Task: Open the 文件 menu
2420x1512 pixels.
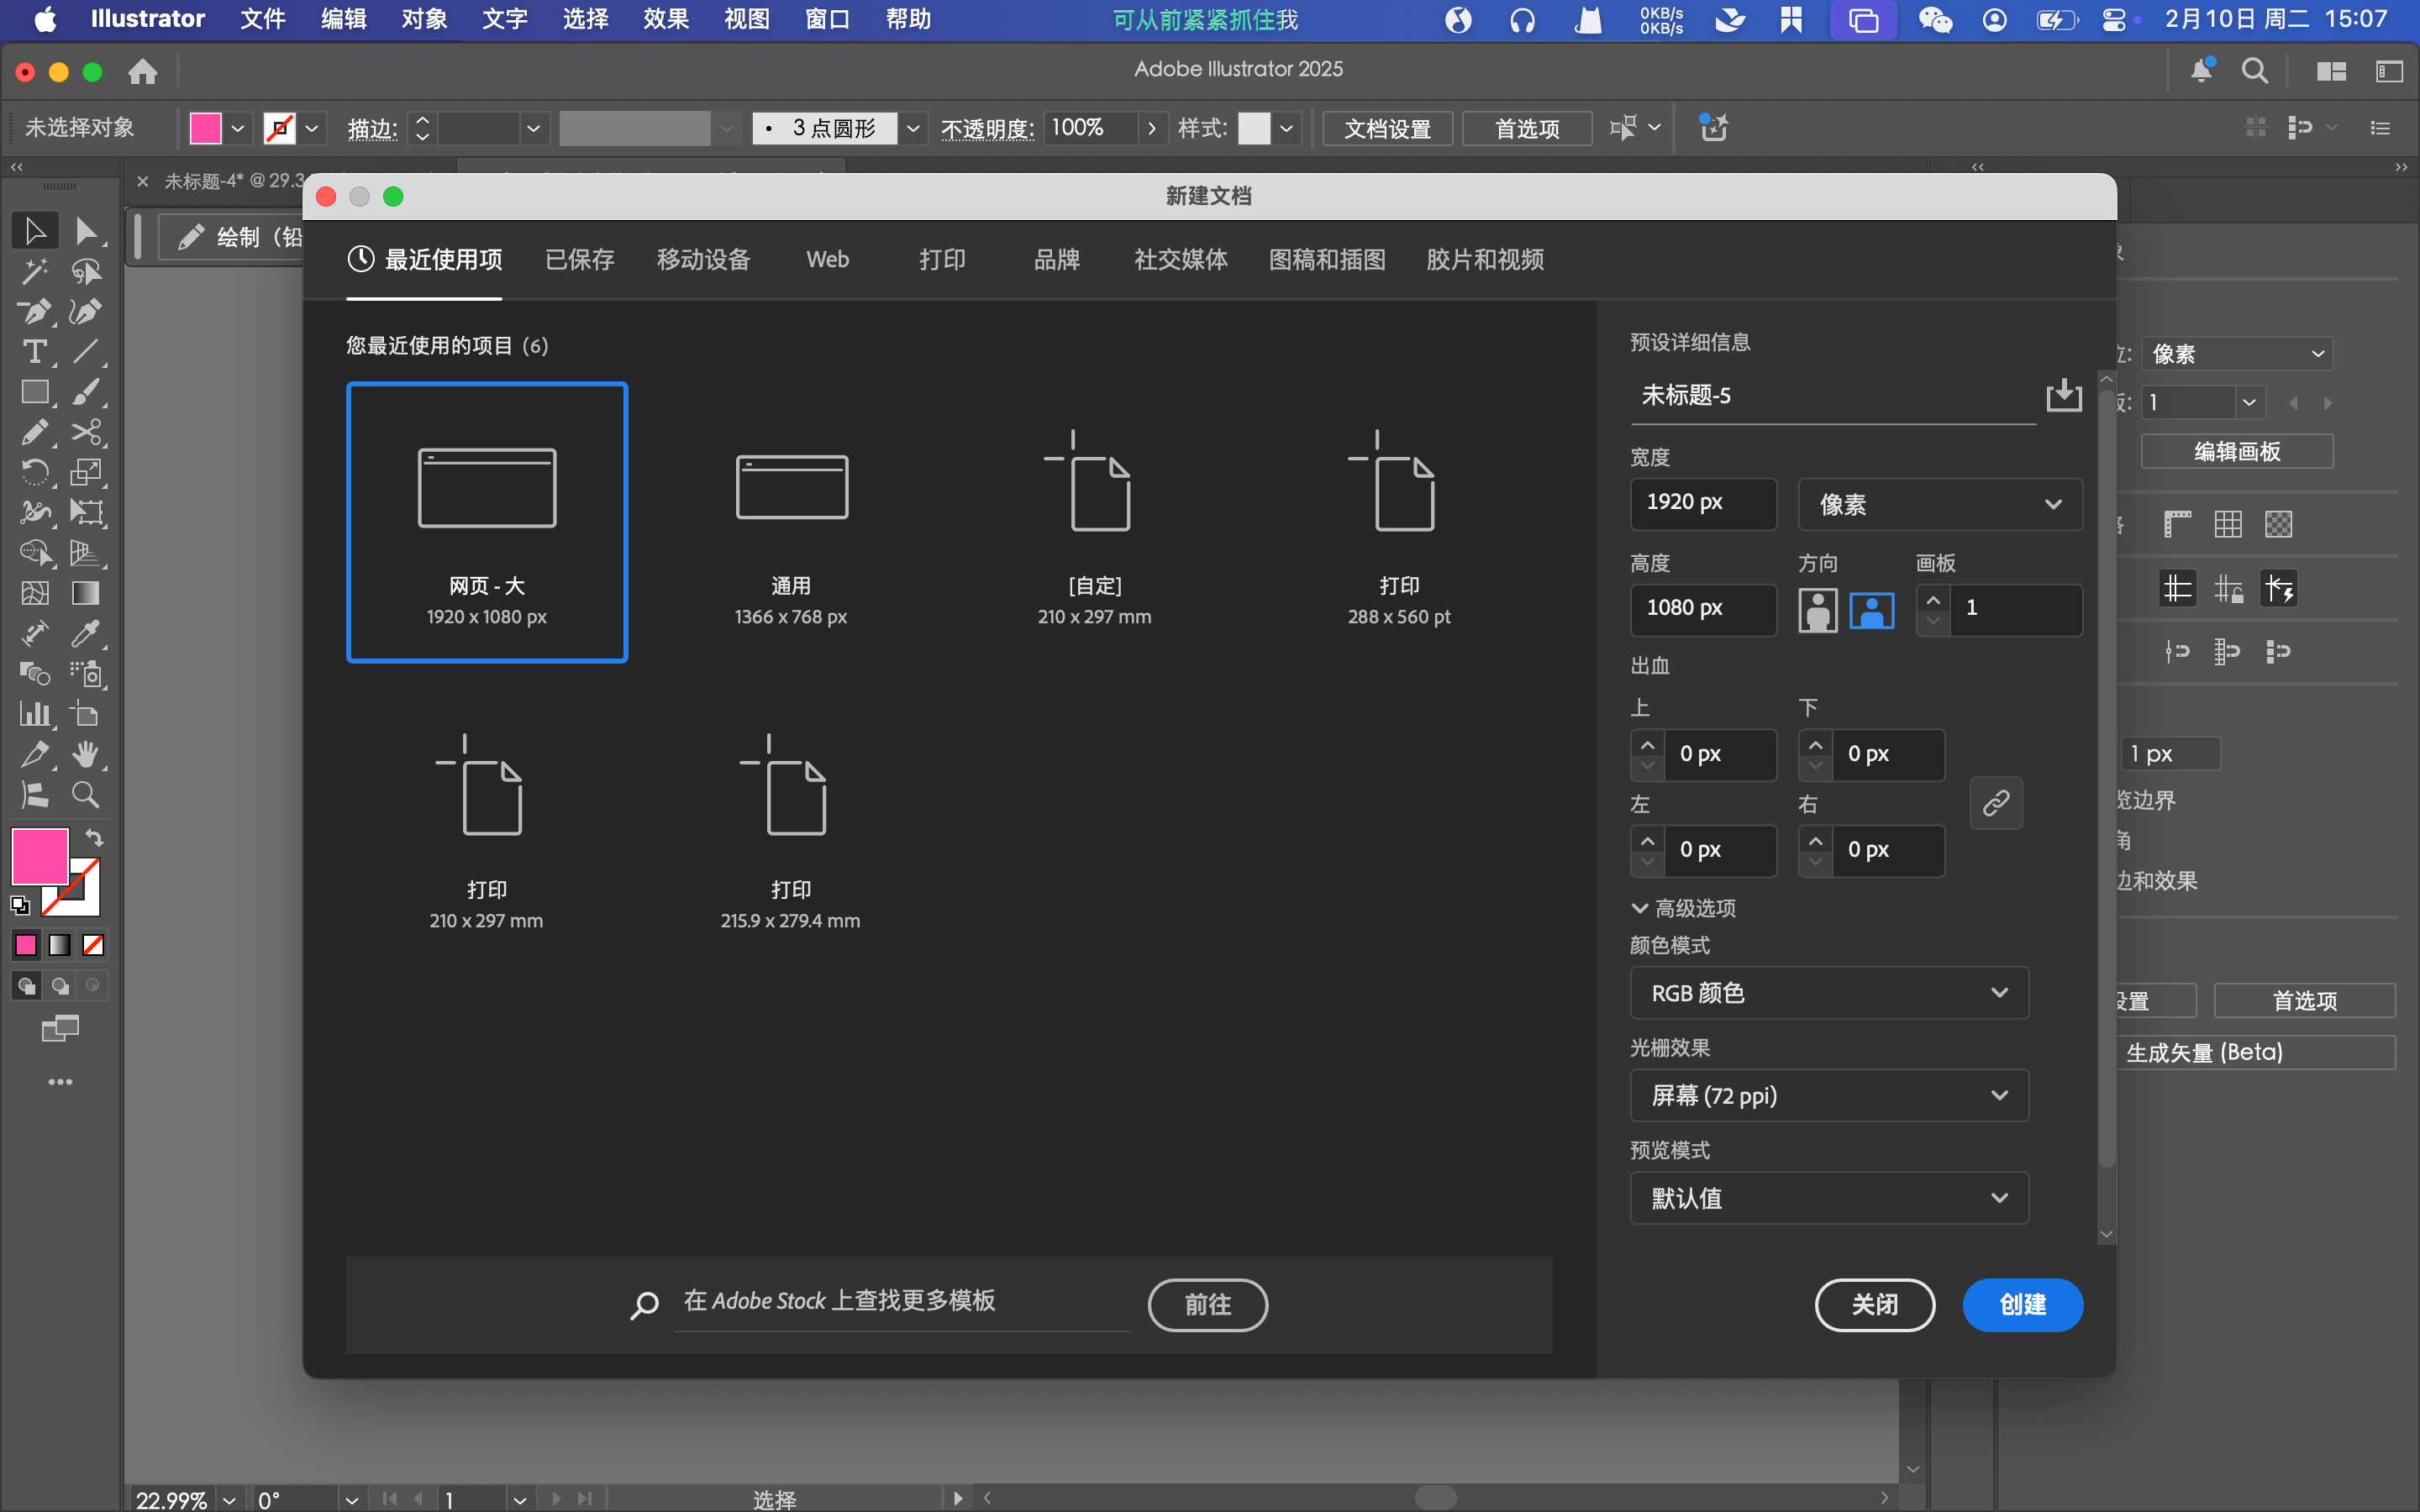Action: pyautogui.click(x=263, y=19)
